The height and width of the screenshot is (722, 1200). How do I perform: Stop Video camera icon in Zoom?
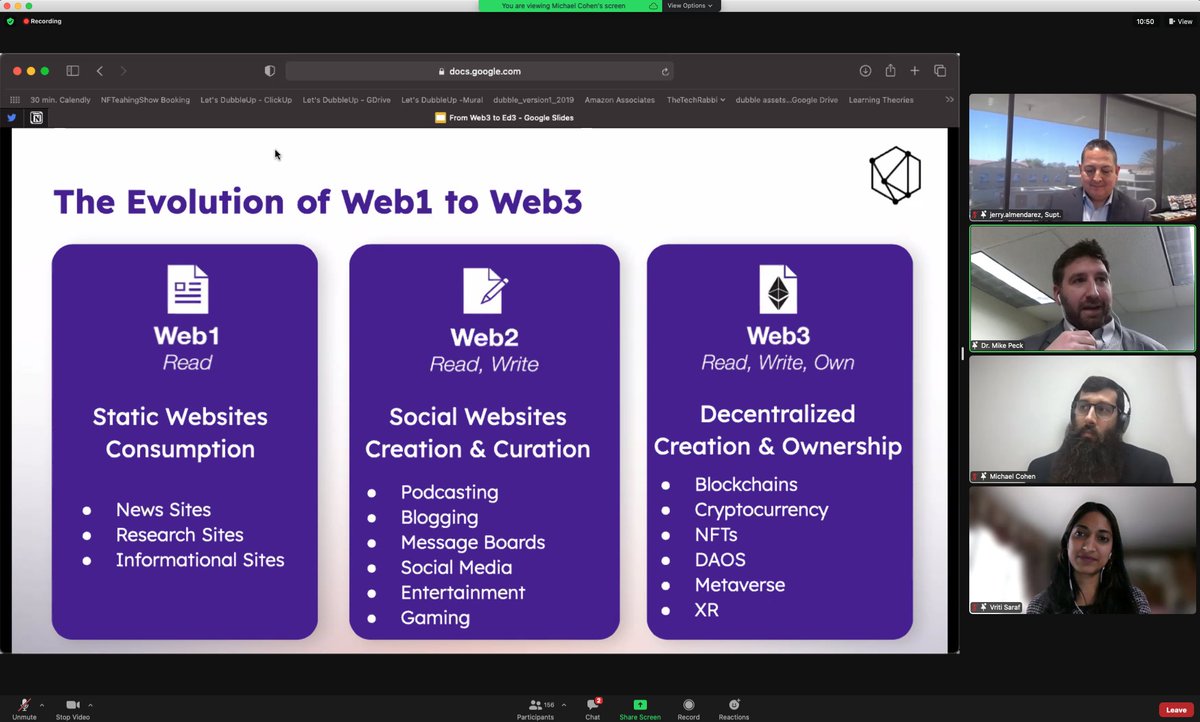(x=72, y=707)
